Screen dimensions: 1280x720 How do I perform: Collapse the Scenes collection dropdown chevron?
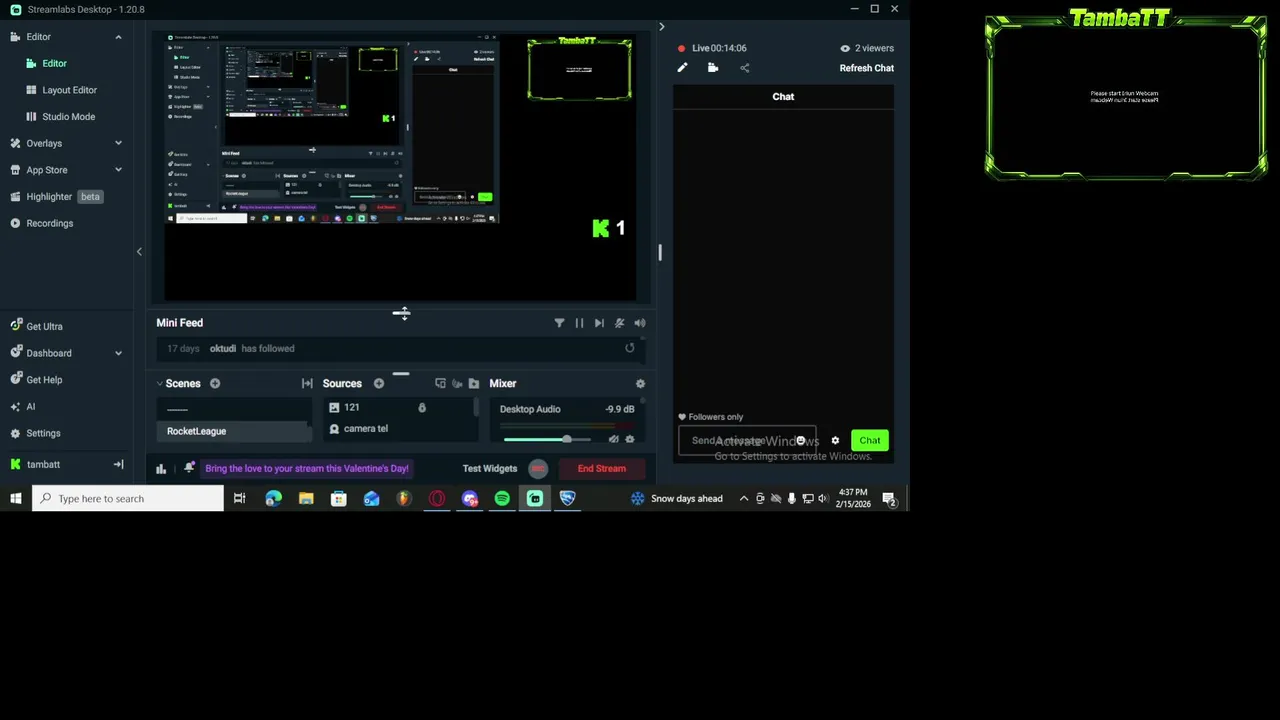click(159, 384)
